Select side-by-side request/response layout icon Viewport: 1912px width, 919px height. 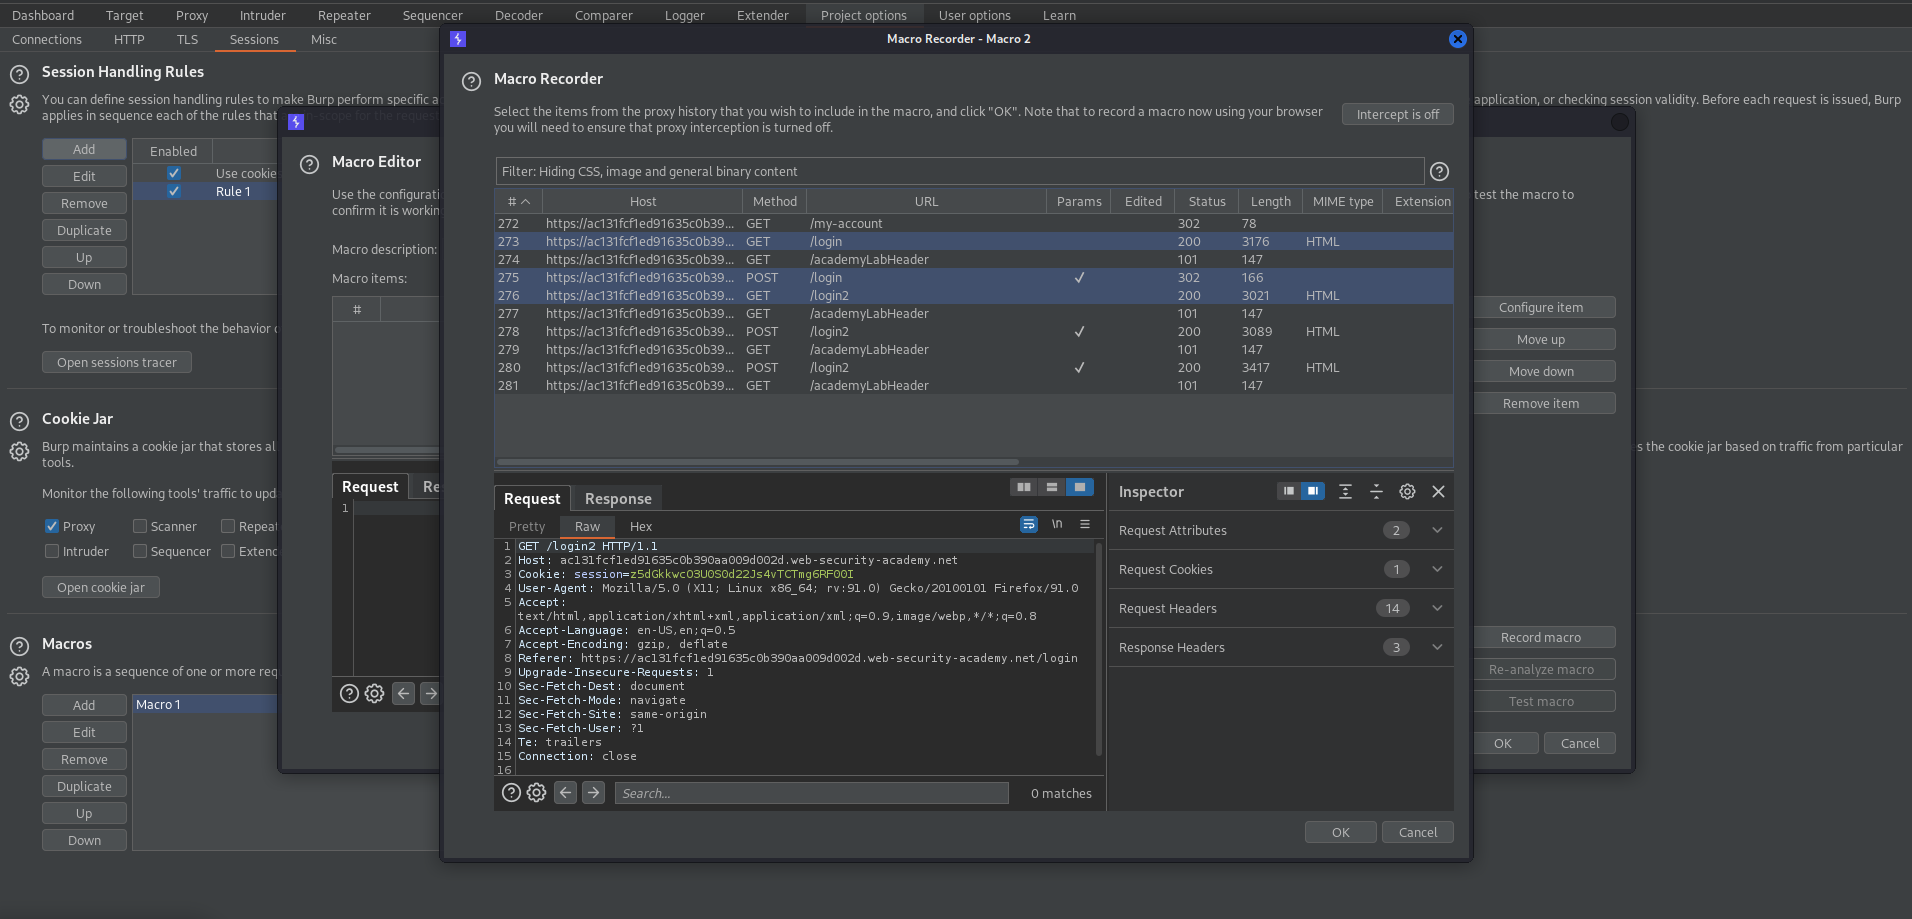(x=1023, y=487)
